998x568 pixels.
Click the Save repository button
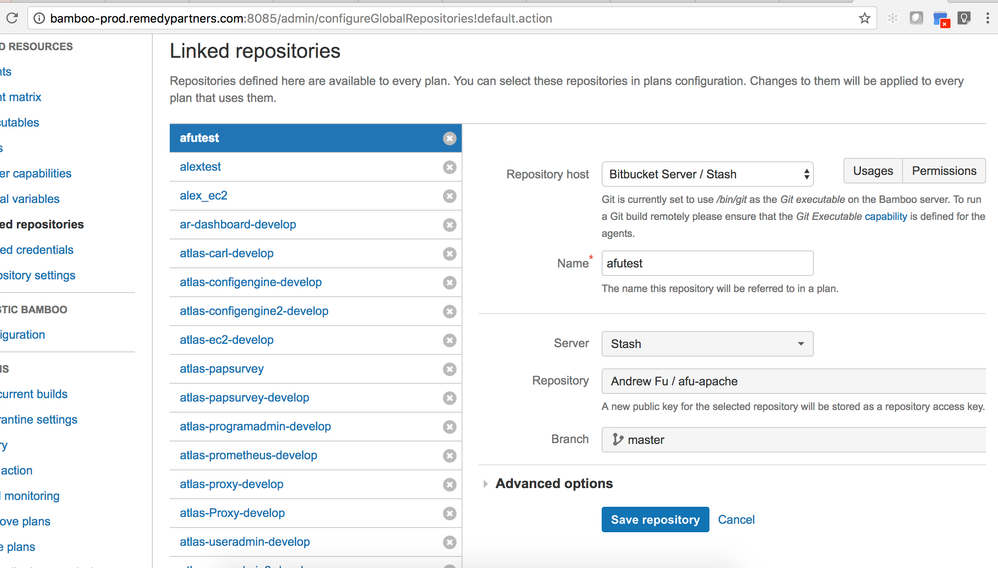tap(655, 520)
